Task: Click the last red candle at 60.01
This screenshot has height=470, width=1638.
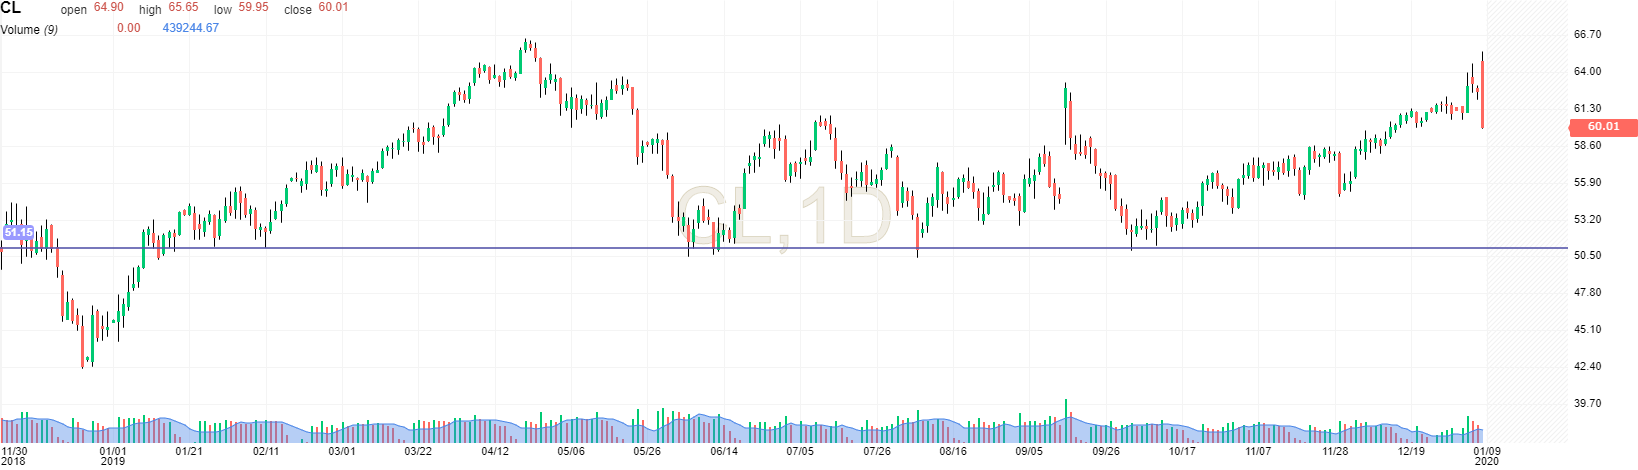Action: 1482,95
